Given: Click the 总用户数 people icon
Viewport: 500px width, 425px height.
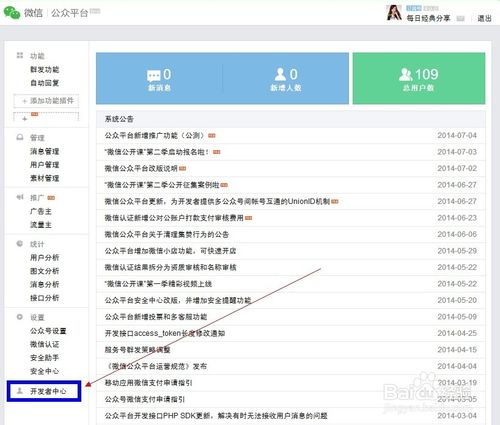Looking at the screenshot, I should (406, 74).
